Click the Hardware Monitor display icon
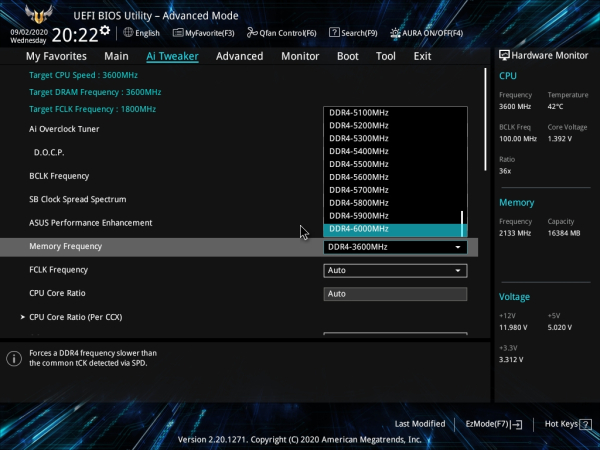The height and width of the screenshot is (450, 600). tap(504, 55)
